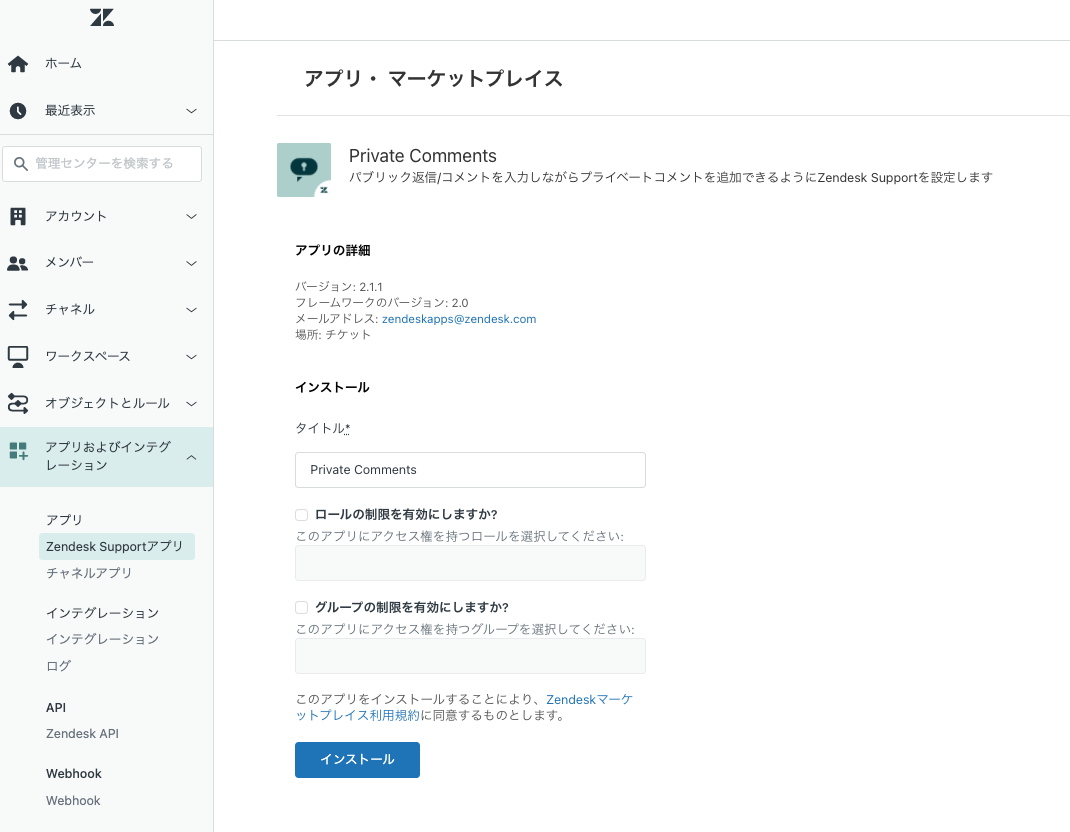Click the monitor icon for ワークスペース
The height and width of the screenshot is (832, 1070).
(x=18, y=357)
